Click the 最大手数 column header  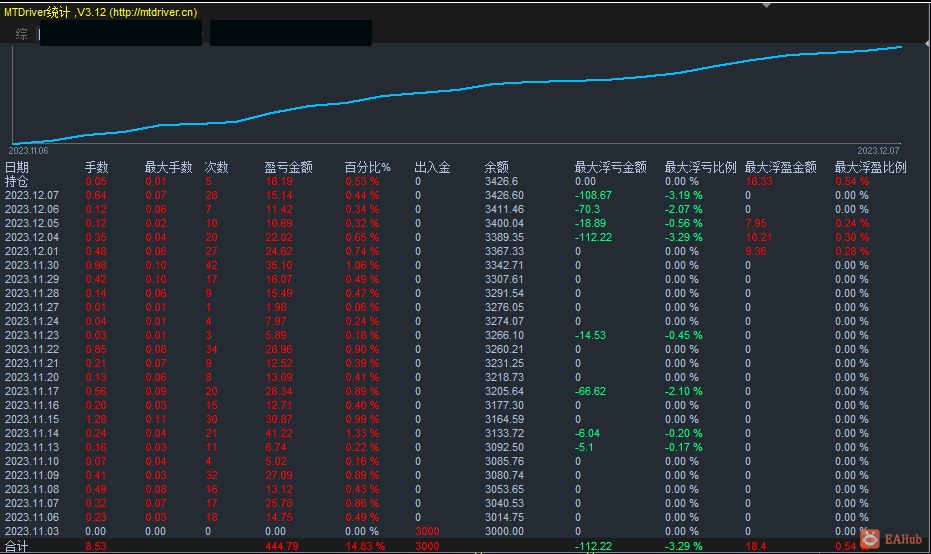pos(169,167)
